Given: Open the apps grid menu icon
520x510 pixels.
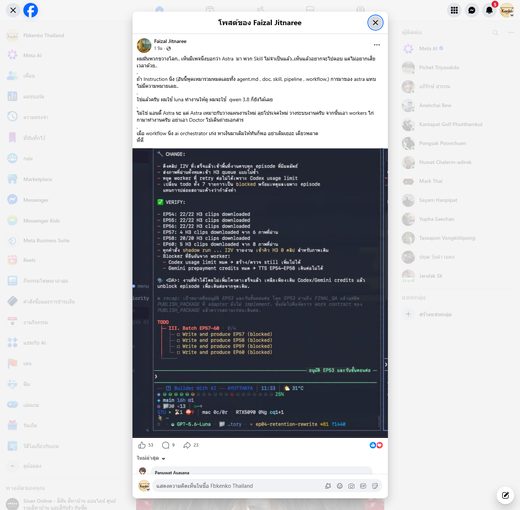Looking at the screenshot, I should point(454,10).
